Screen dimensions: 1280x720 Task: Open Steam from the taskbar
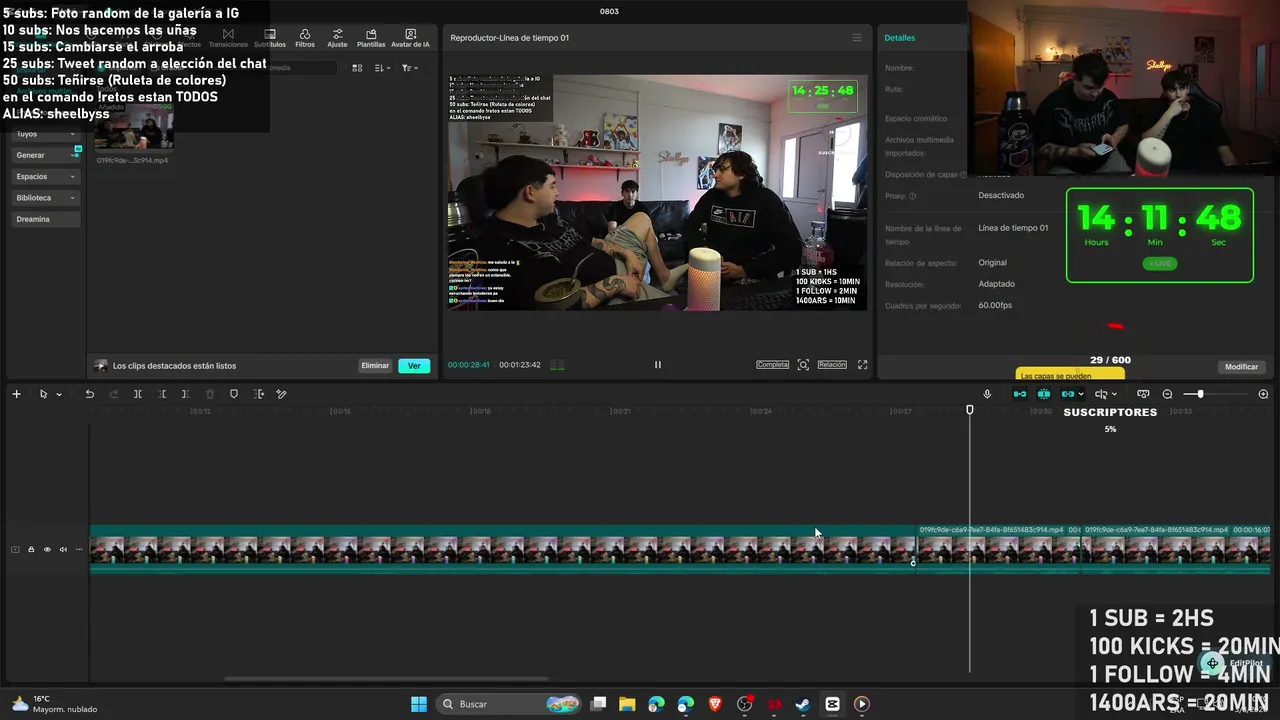tap(802, 704)
